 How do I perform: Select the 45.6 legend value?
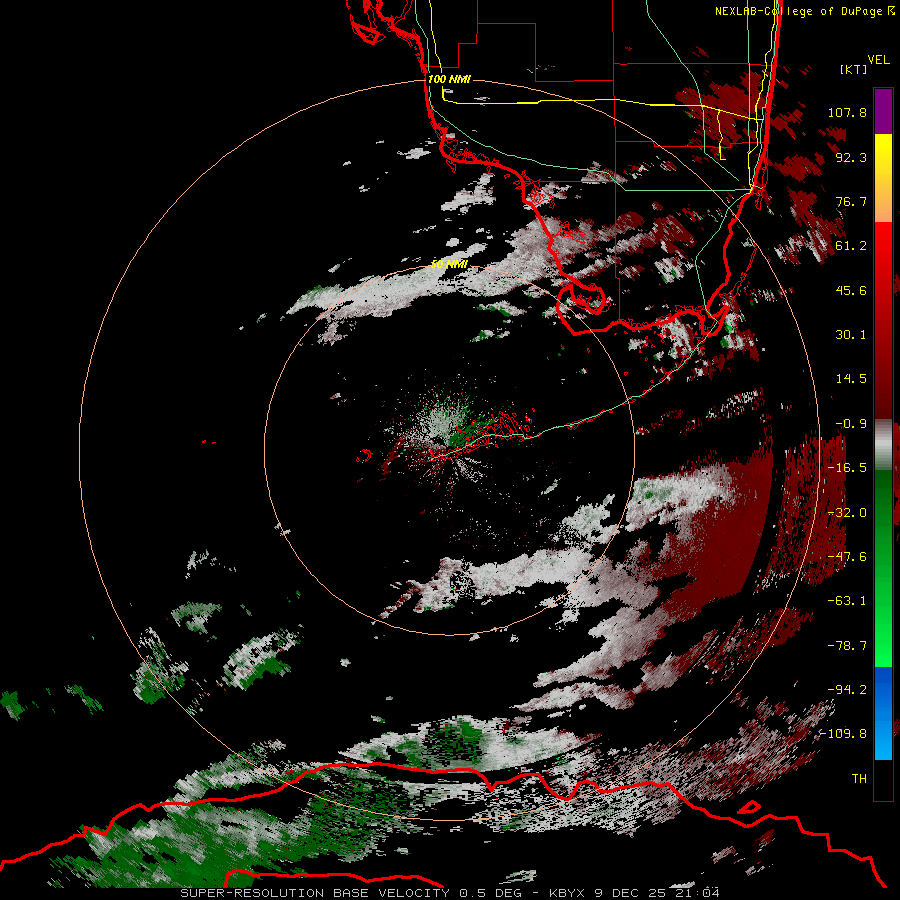tap(851, 290)
